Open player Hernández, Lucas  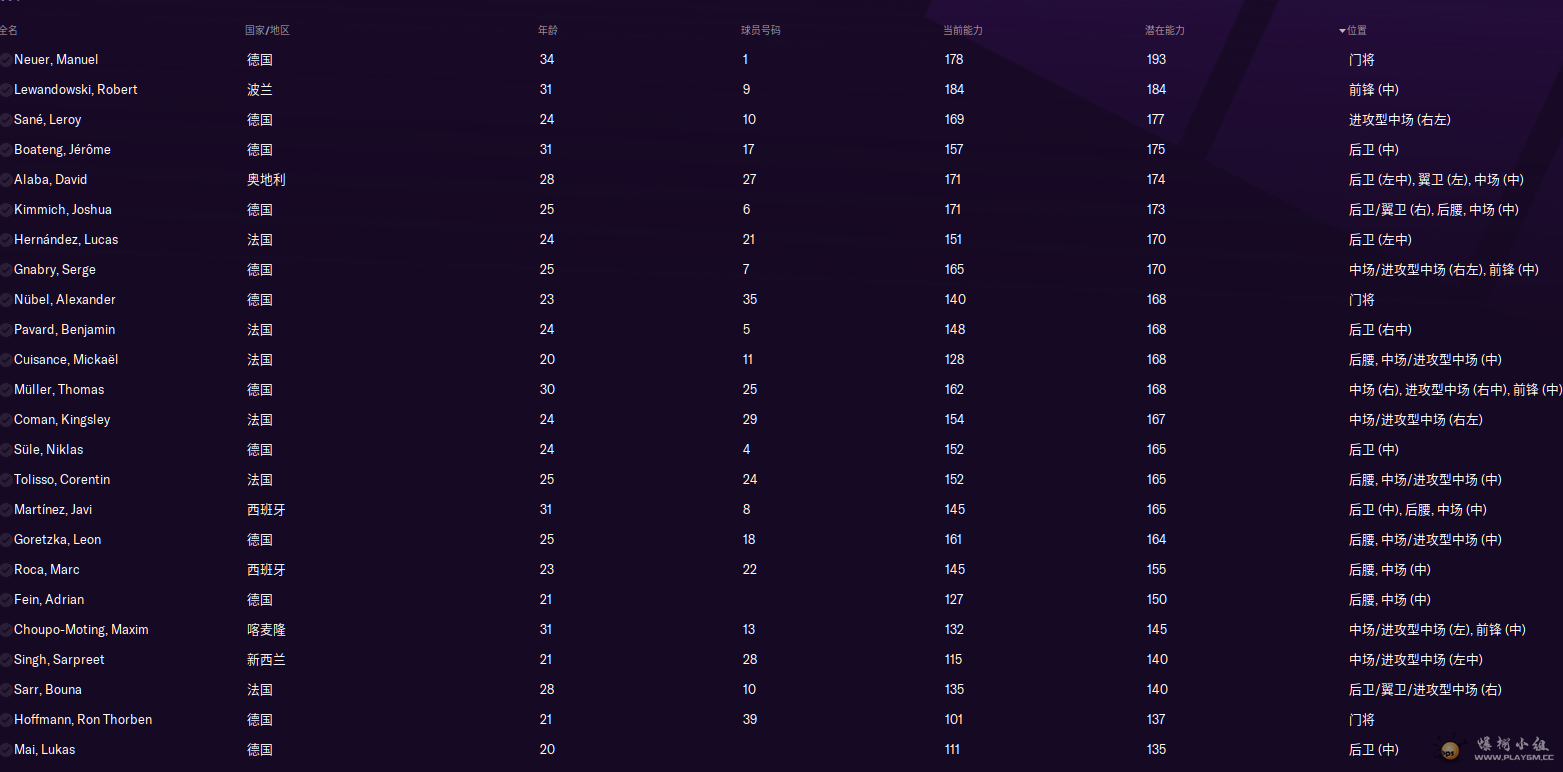66,240
